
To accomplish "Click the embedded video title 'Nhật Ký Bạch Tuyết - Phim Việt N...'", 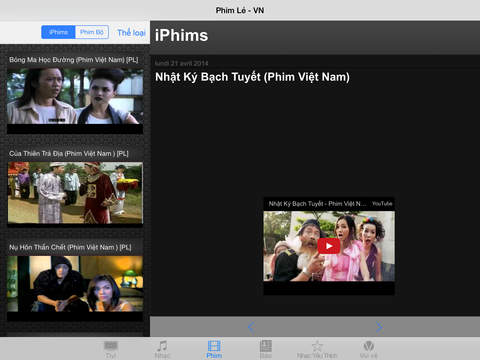I will coord(317,204).
